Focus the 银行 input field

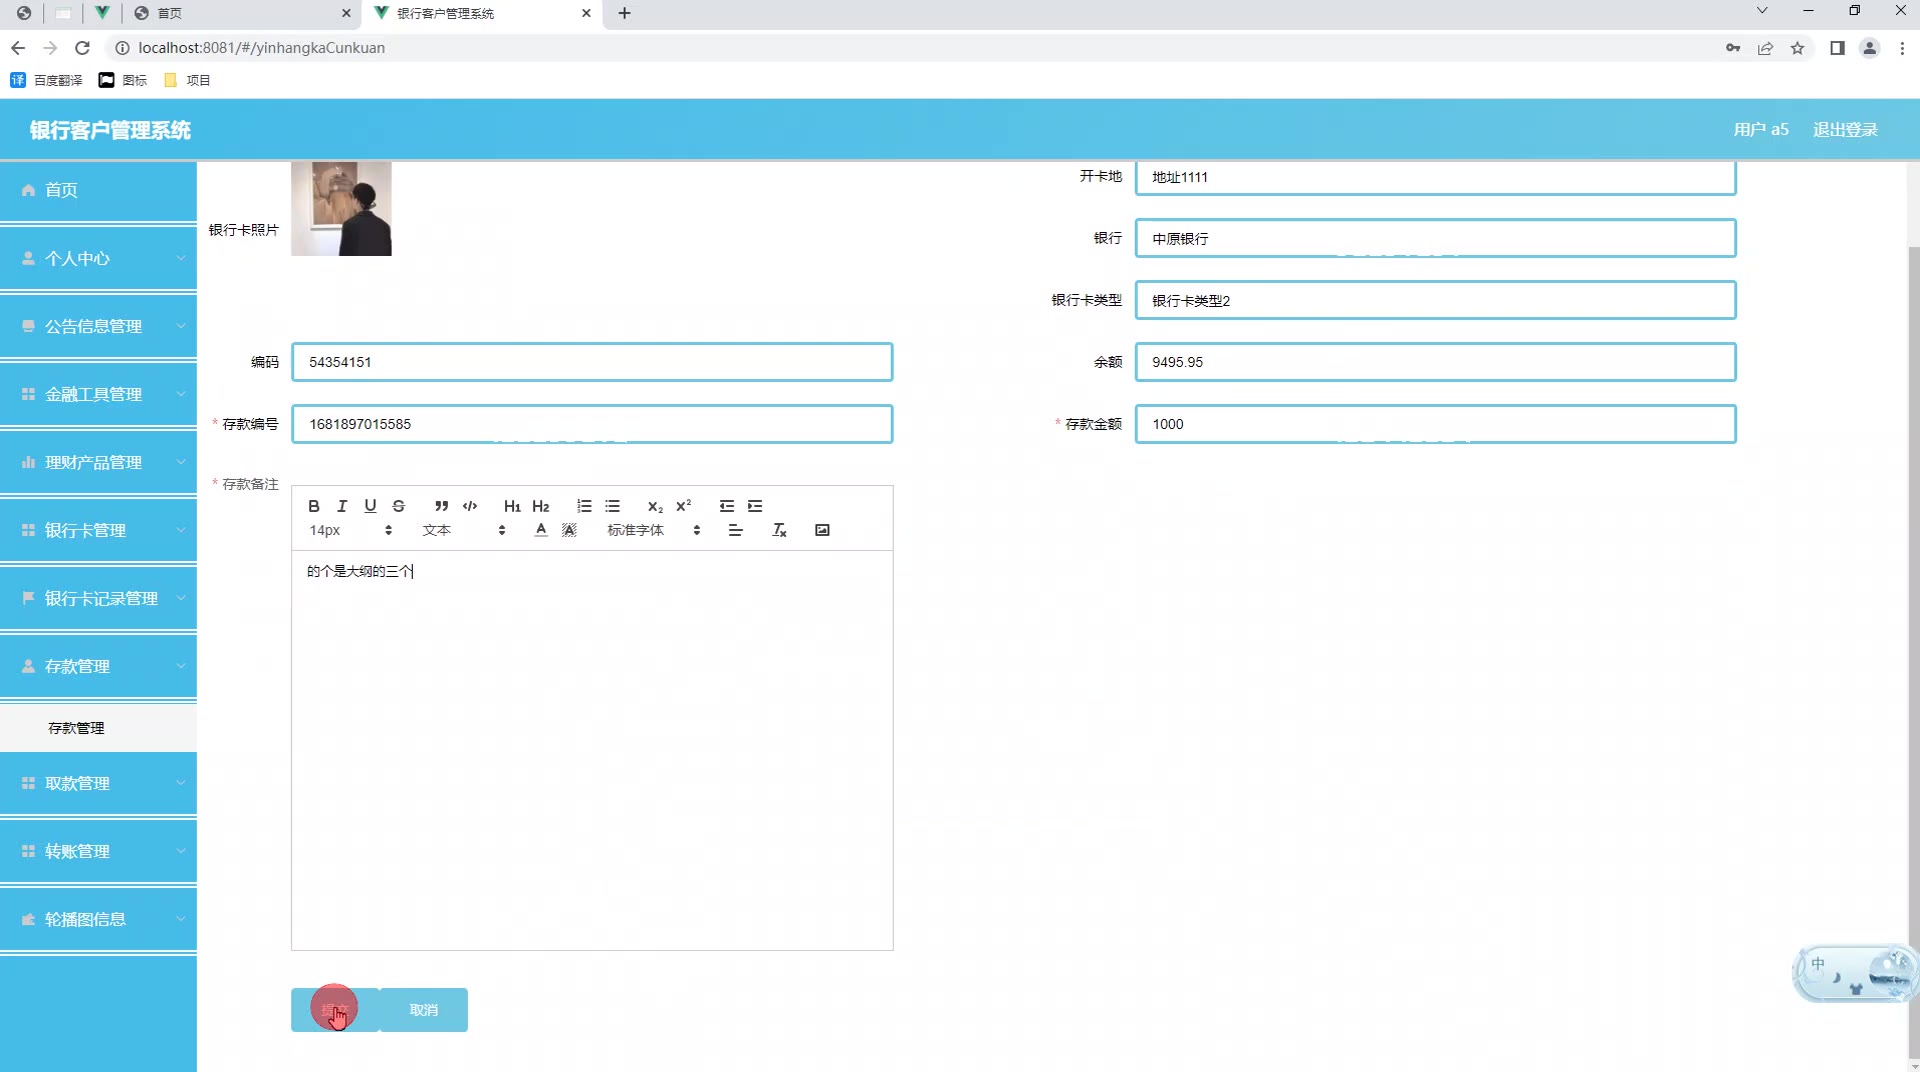coord(1435,238)
